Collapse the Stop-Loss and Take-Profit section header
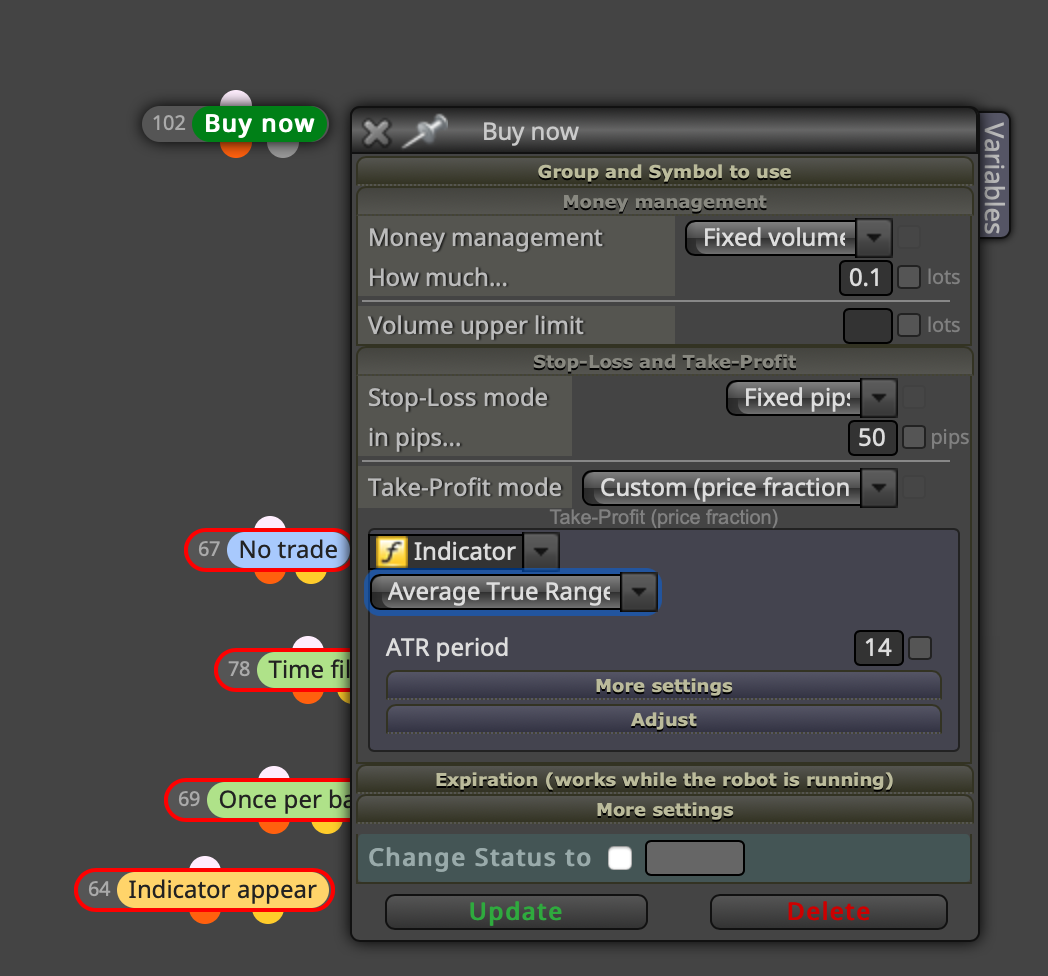Image resolution: width=1048 pixels, height=976 pixels. 664,362
